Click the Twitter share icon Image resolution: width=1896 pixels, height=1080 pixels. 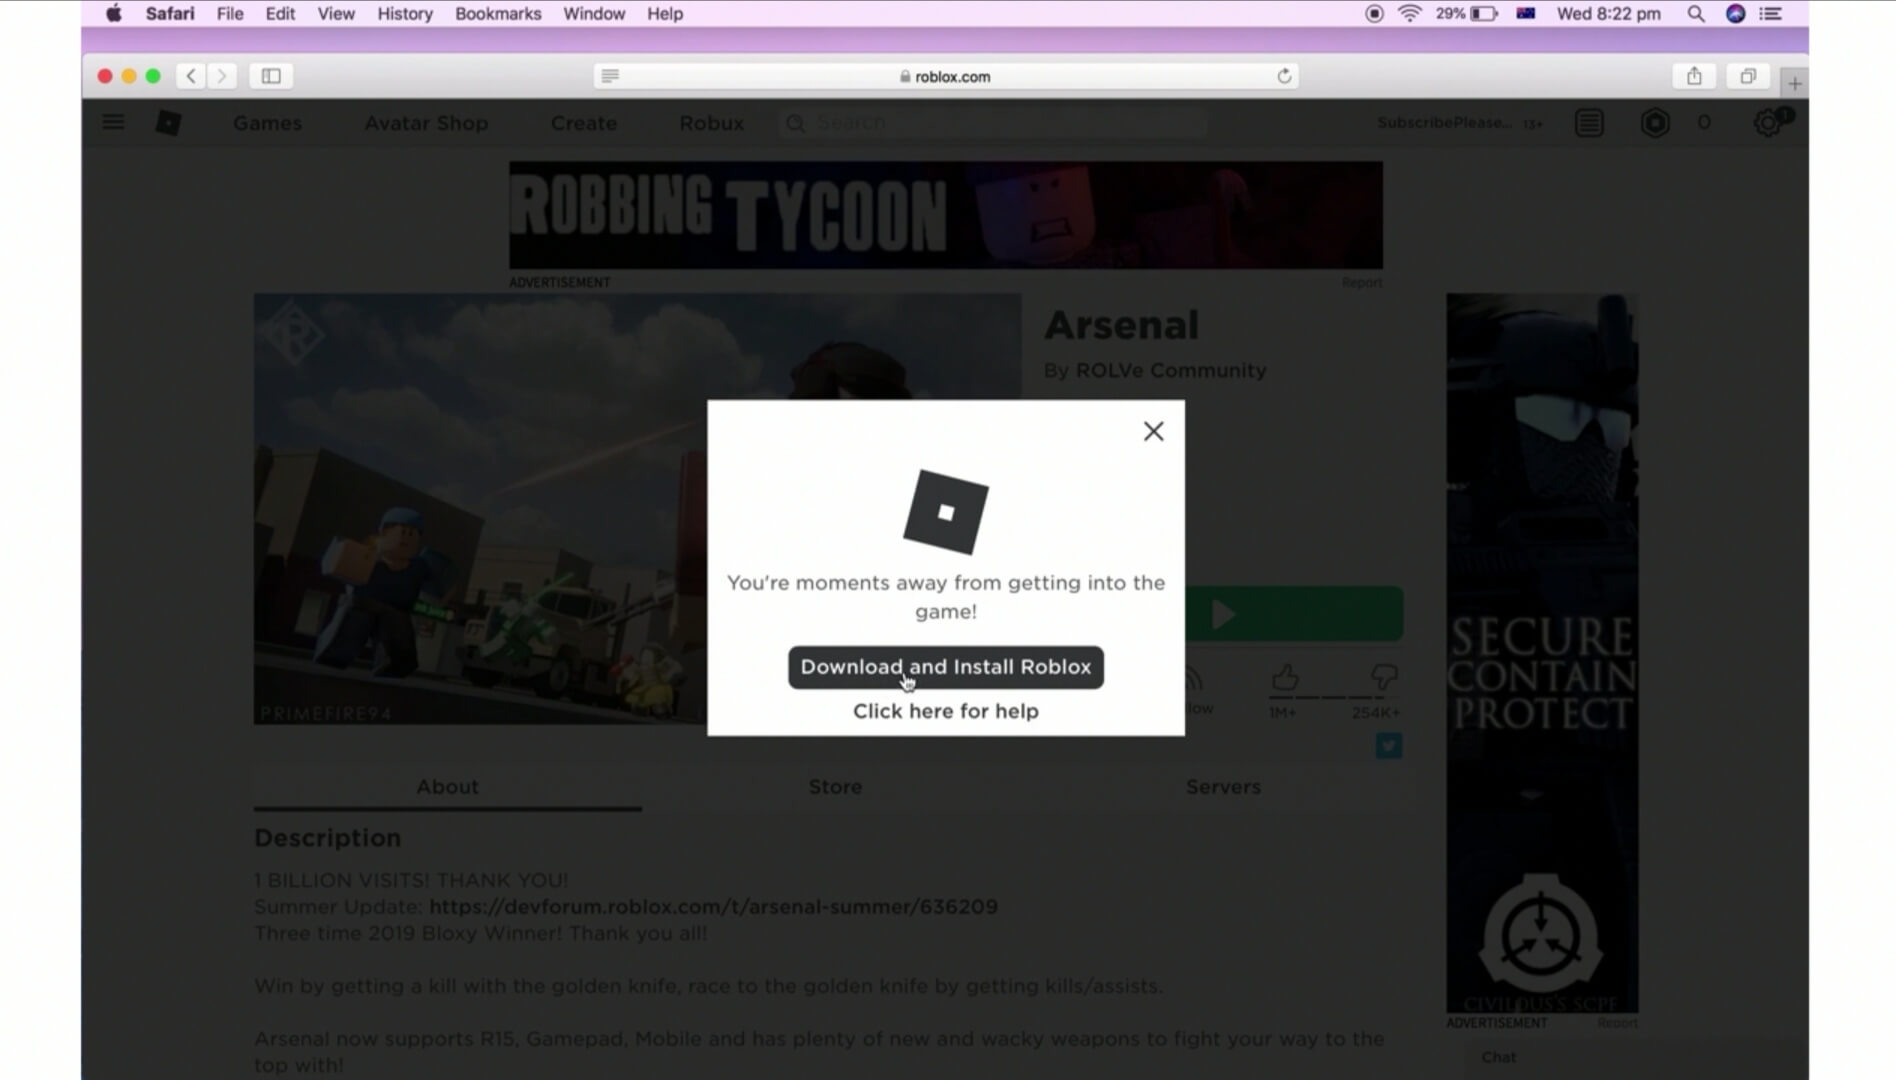1388,746
